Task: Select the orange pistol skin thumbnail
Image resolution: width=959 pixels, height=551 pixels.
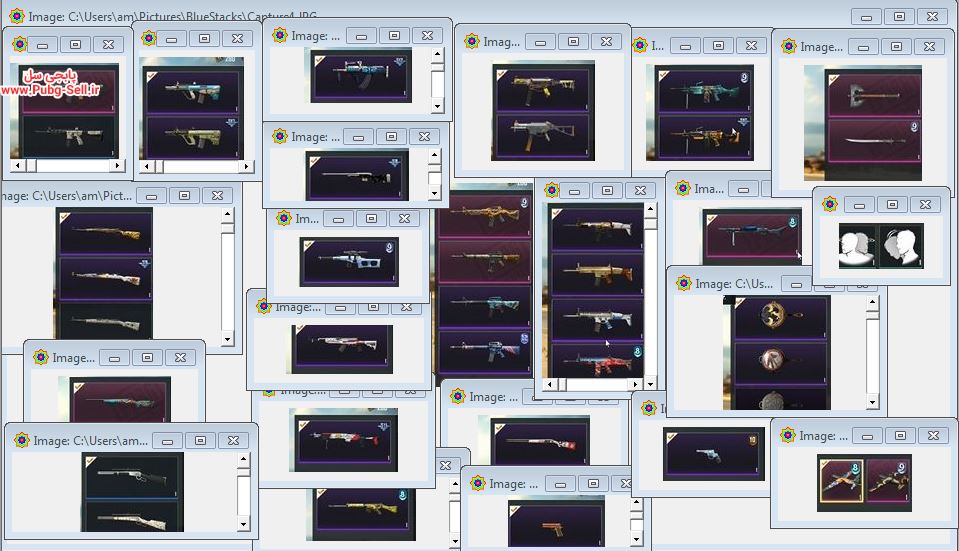Action: (555, 525)
